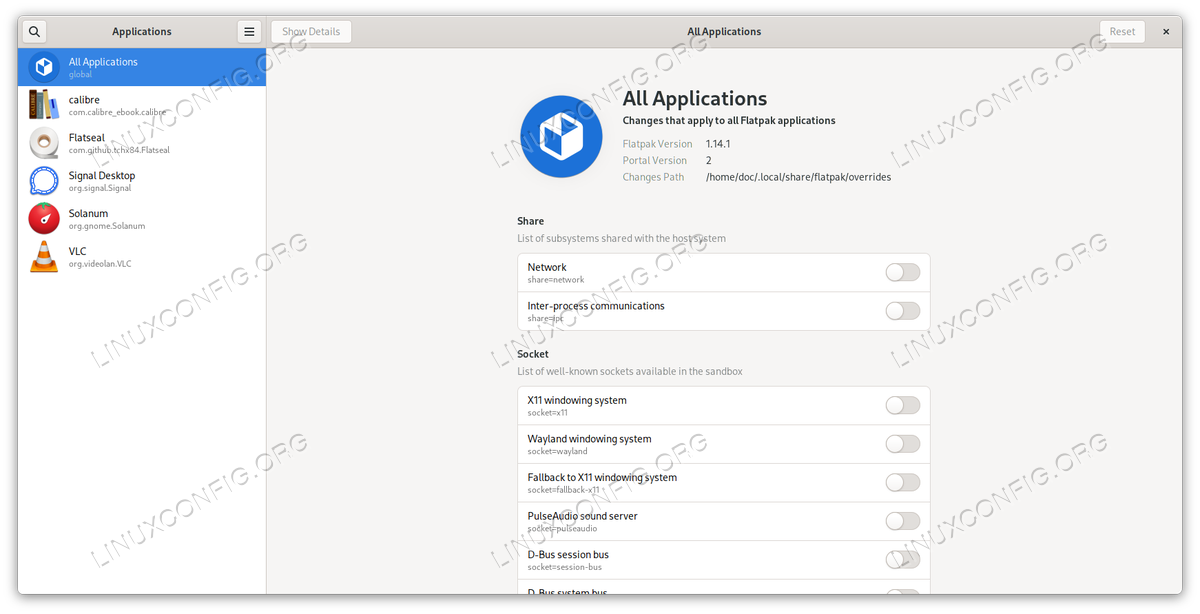The image size is (1200, 614).
Task: Toggle X11 windowing system socket
Action: click(902, 405)
